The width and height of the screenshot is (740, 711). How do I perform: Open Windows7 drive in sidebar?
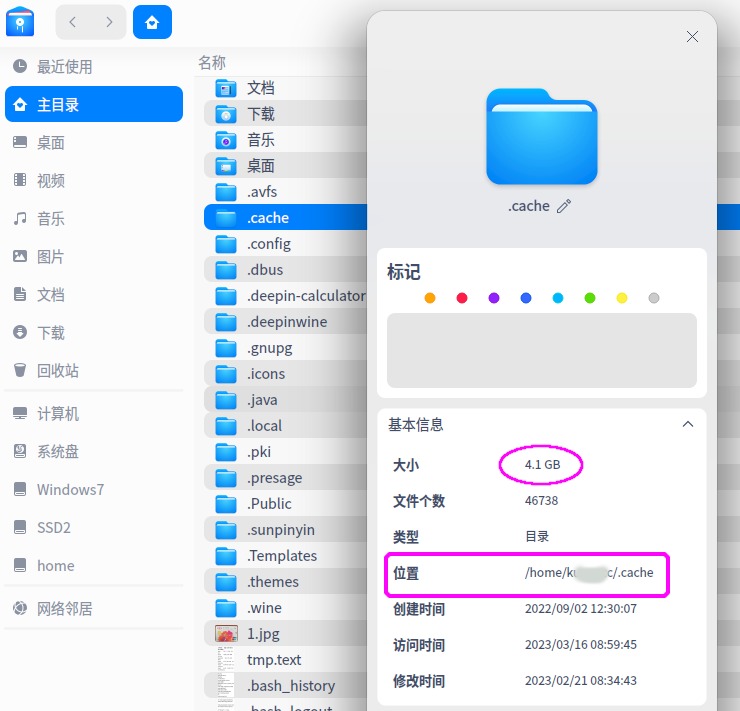[94, 489]
